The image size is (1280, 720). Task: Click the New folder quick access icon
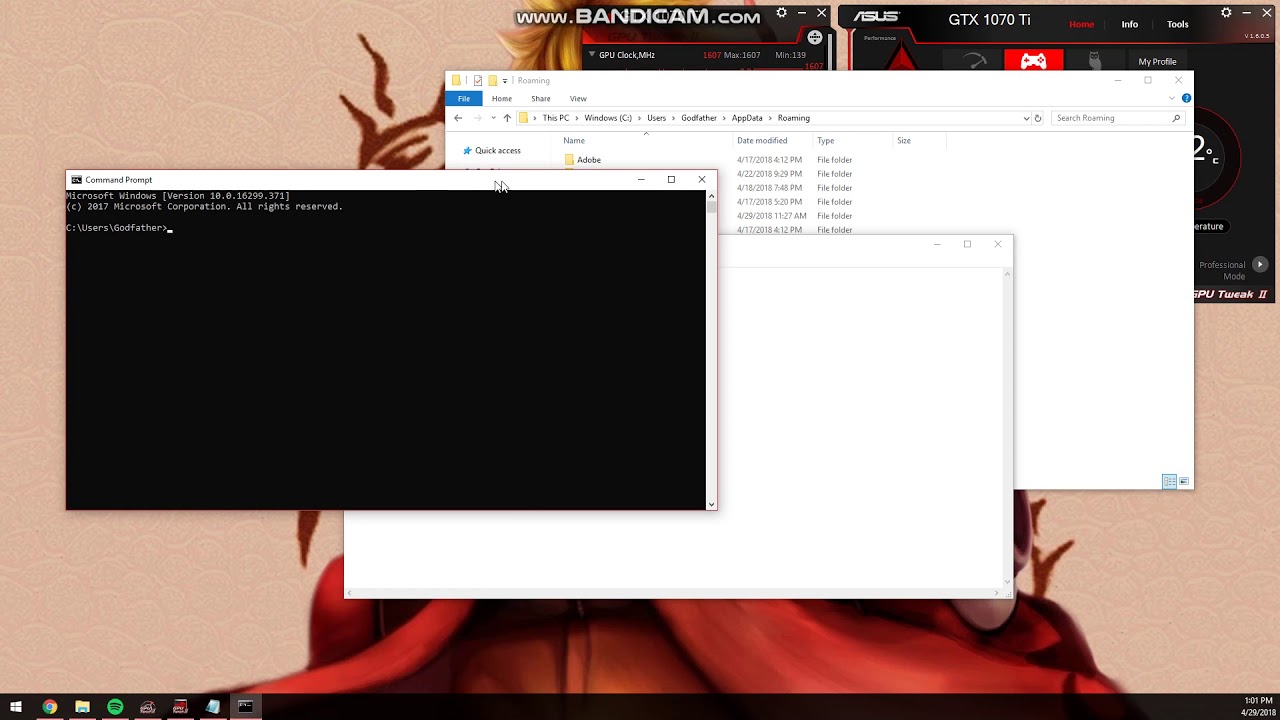[x=492, y=81]
